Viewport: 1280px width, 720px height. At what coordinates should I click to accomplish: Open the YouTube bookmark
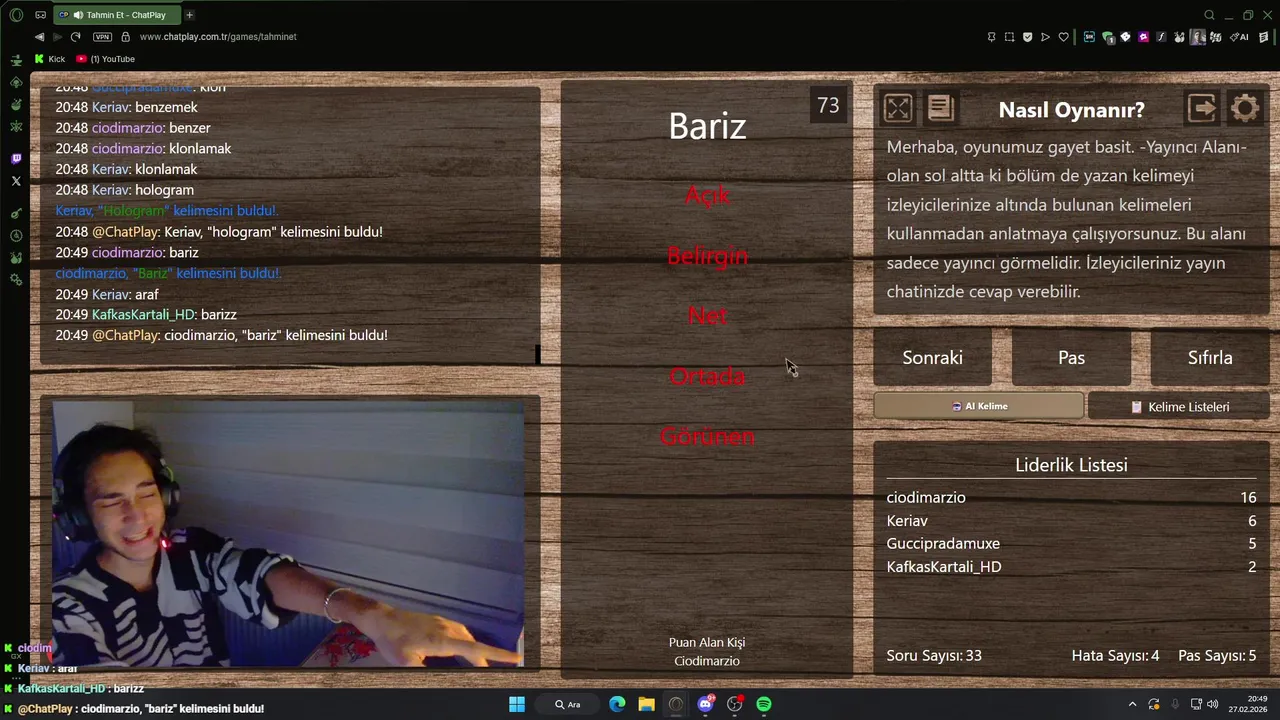105,59
